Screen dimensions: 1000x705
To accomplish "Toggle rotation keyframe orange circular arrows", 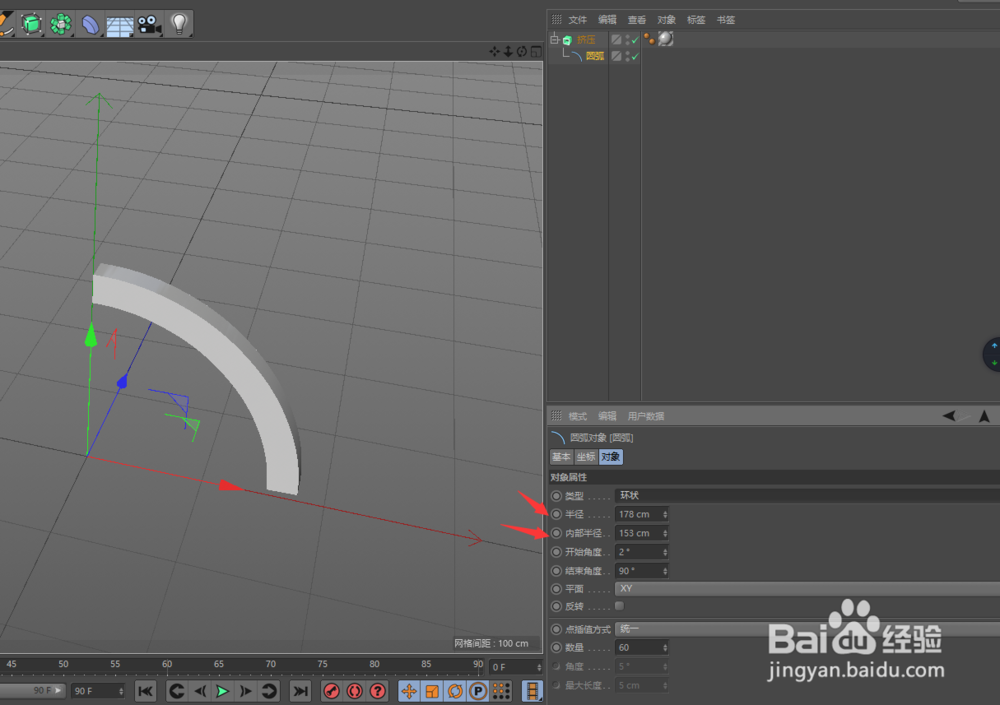I will pos(455,691).
